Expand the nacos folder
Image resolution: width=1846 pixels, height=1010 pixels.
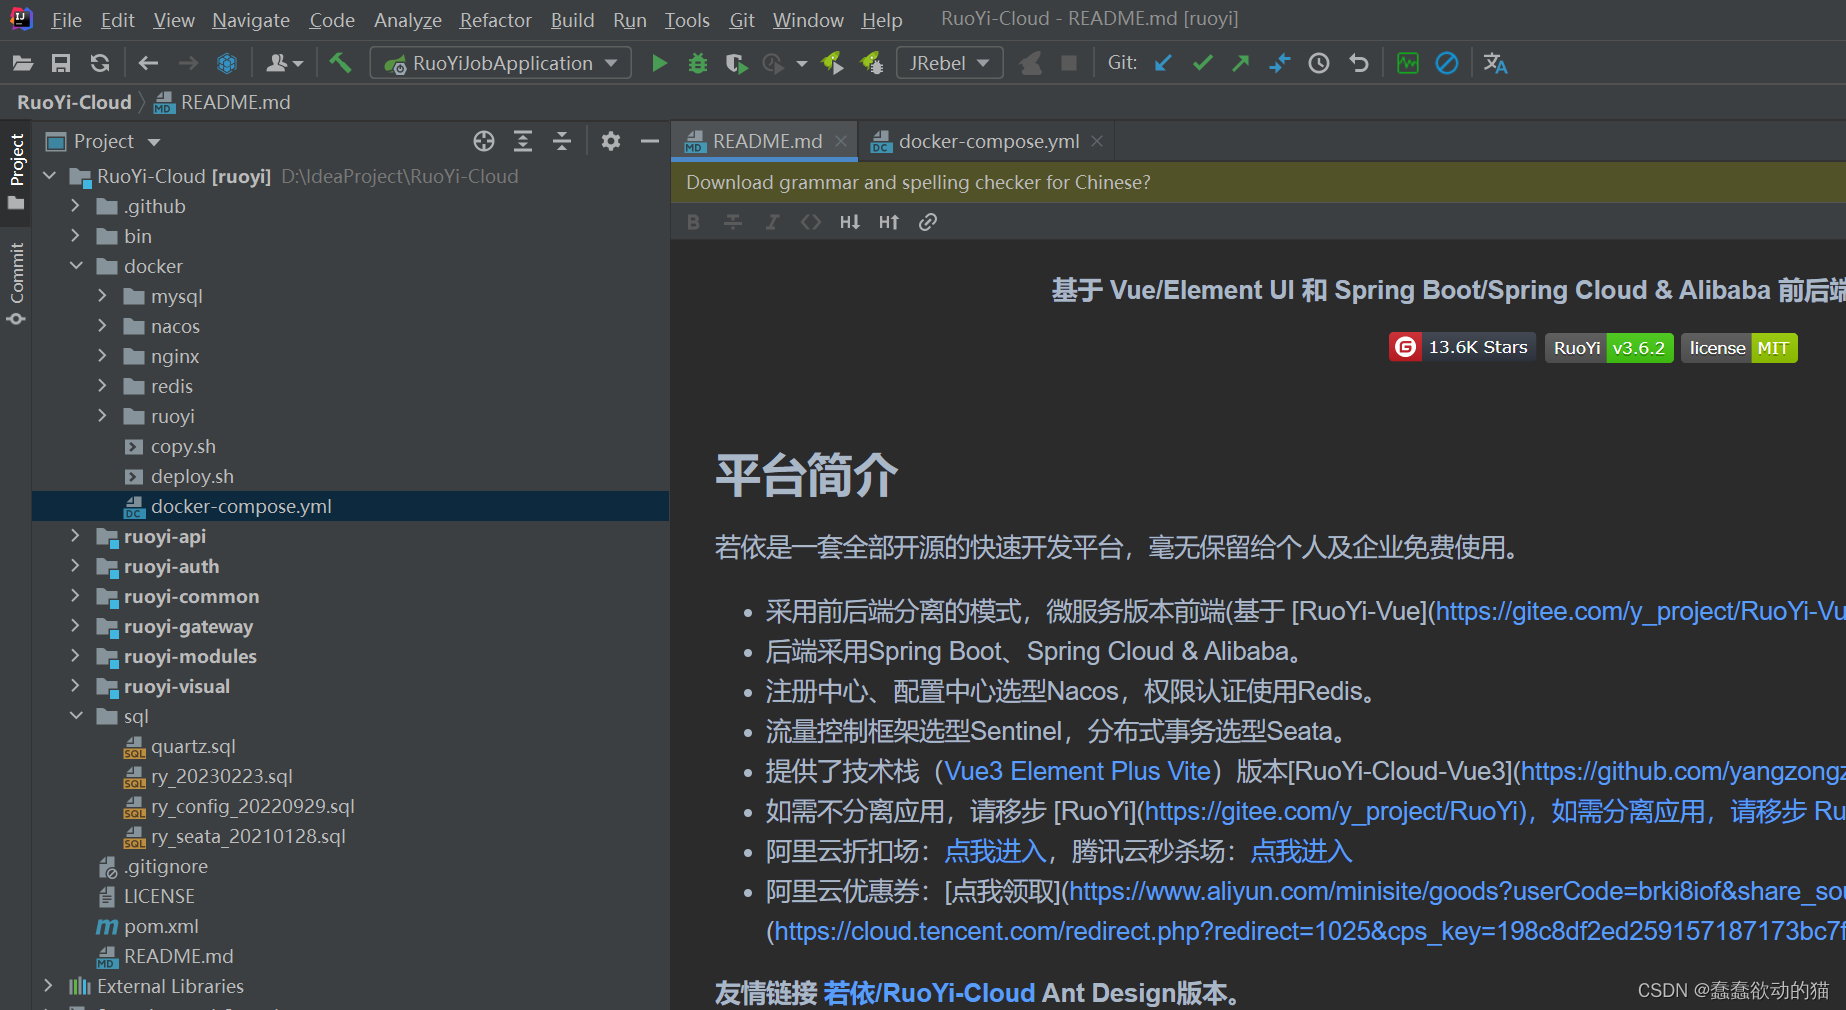tap(102, 326)
